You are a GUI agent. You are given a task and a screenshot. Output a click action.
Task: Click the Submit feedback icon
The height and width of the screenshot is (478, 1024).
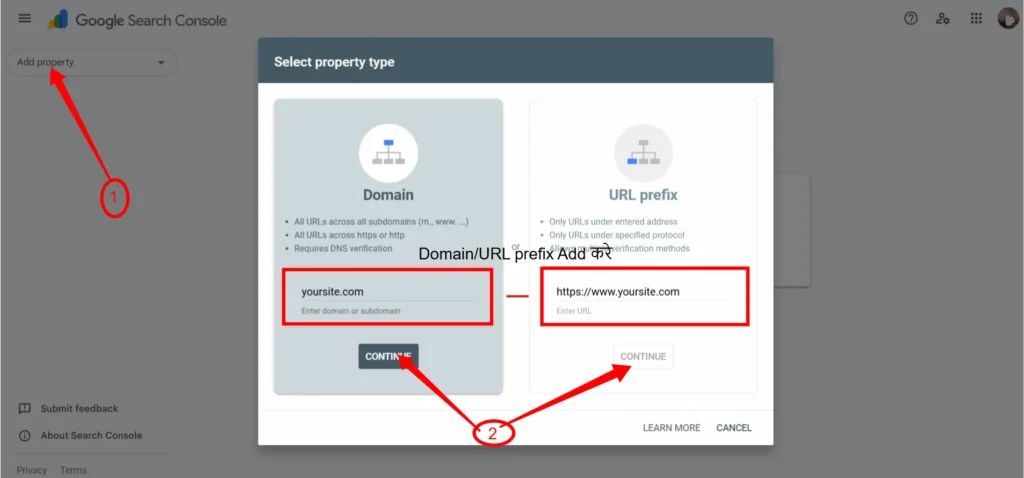tap(24, 409)
